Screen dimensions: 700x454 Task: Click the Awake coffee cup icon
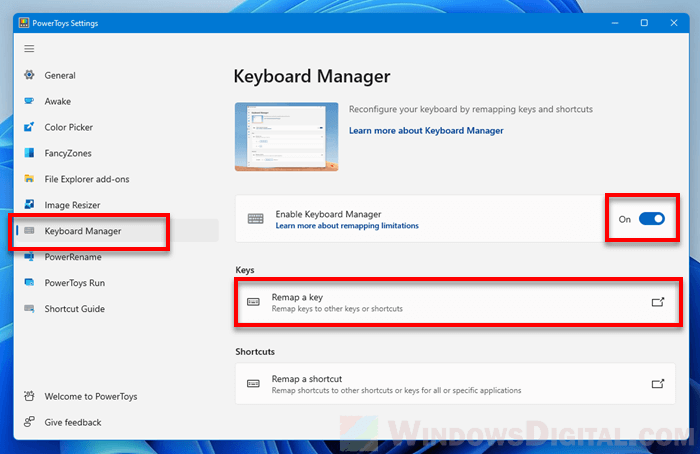tap(29, 101)
